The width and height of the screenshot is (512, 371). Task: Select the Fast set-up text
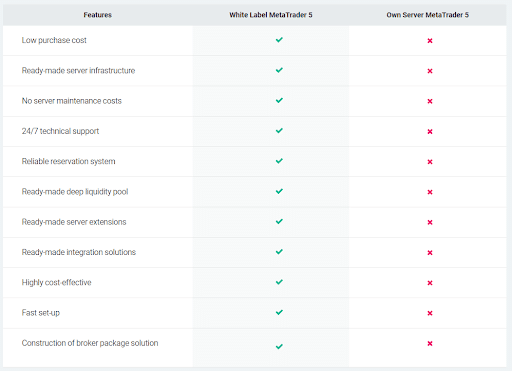[x=41, y=313]
